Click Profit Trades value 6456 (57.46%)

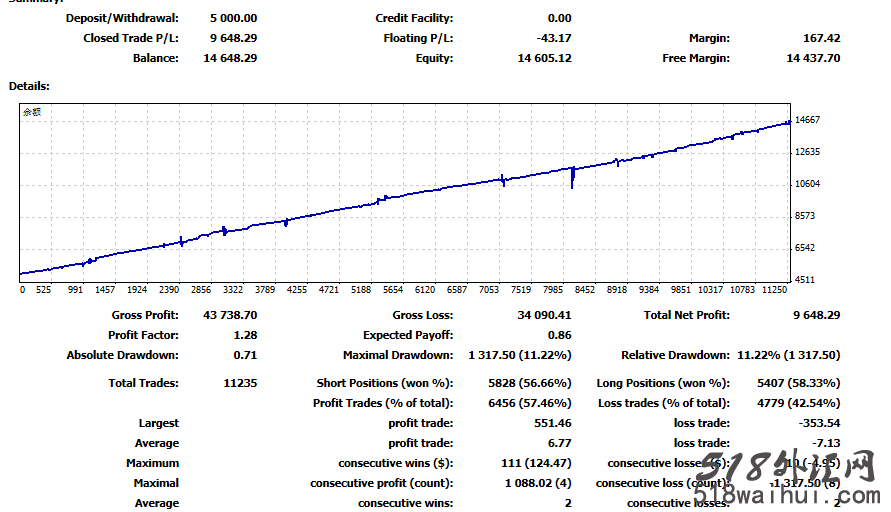pos(530,403)
